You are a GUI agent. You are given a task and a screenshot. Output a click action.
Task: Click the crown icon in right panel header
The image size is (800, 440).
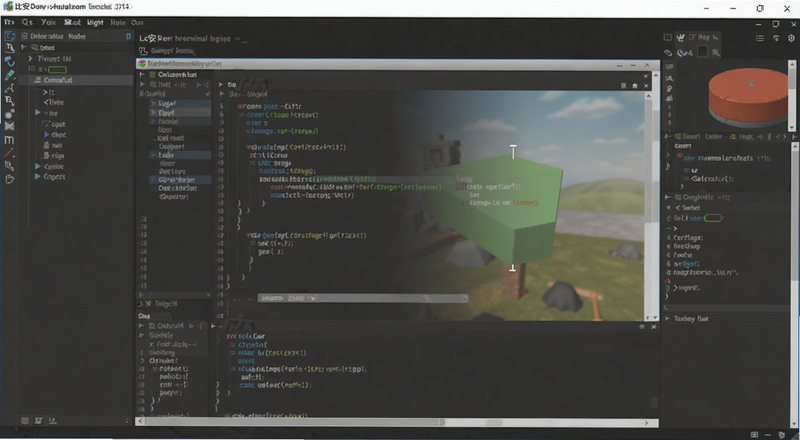coord(680,37)
